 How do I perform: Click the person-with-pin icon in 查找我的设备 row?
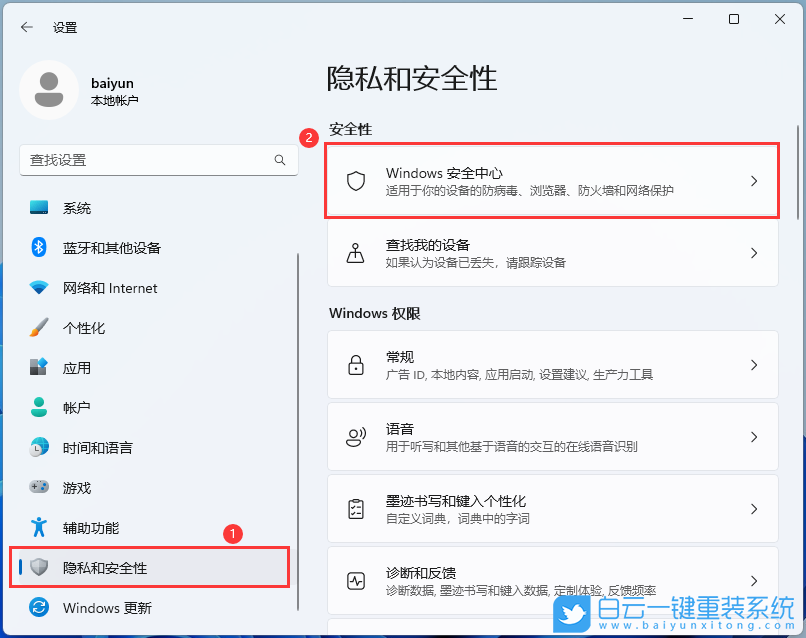(x=355, y=253)
